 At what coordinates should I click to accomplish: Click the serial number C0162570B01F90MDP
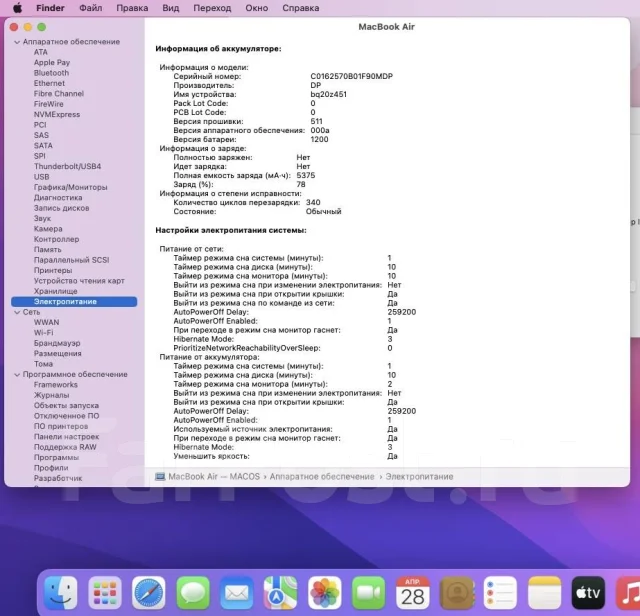[351, 76]
